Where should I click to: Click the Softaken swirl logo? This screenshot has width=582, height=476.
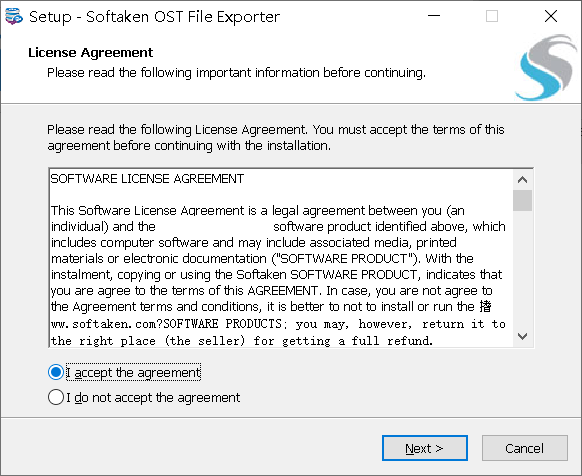coord(545,67)
